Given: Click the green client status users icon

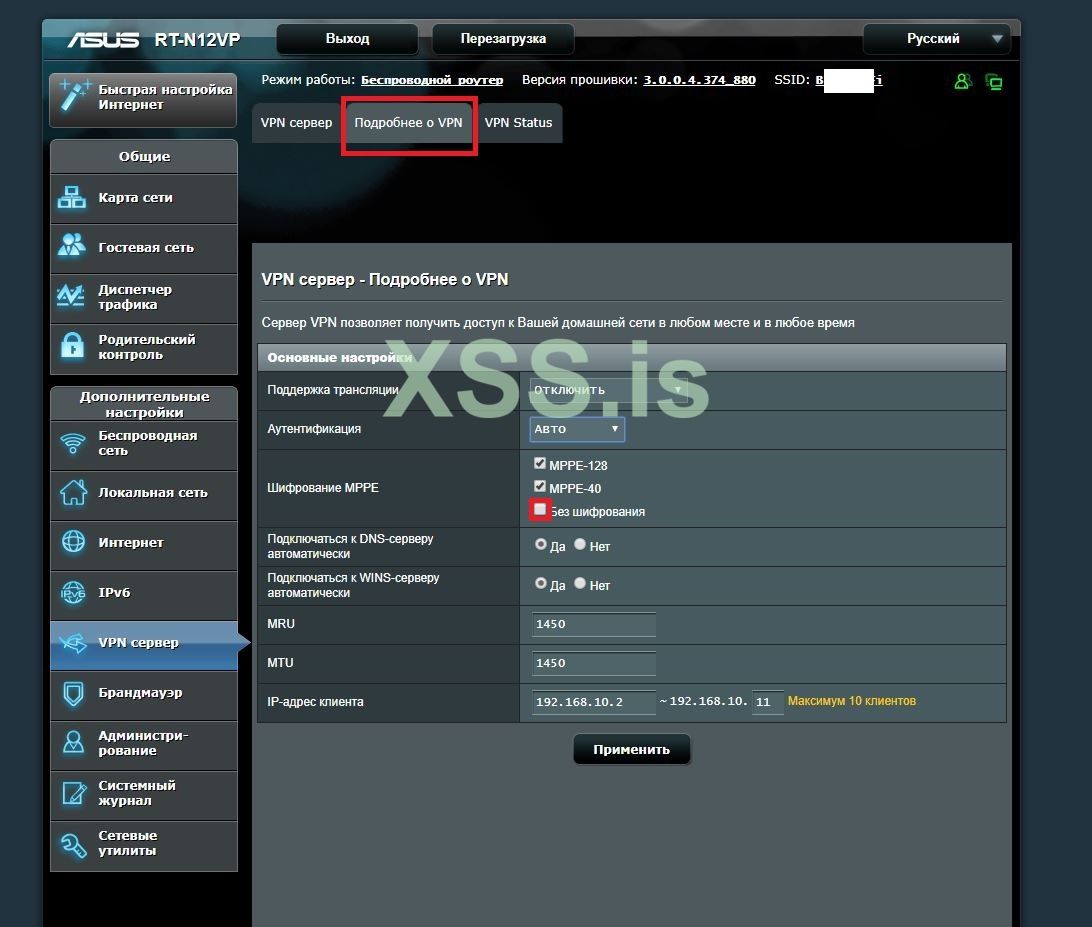Looking at the screenshot, I should coord(962,81).
